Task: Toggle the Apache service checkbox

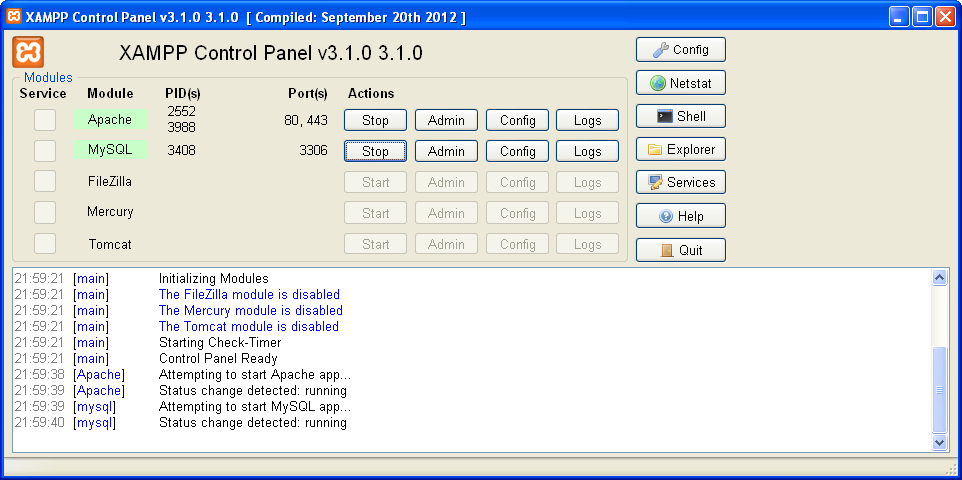Action: [45, 120]
